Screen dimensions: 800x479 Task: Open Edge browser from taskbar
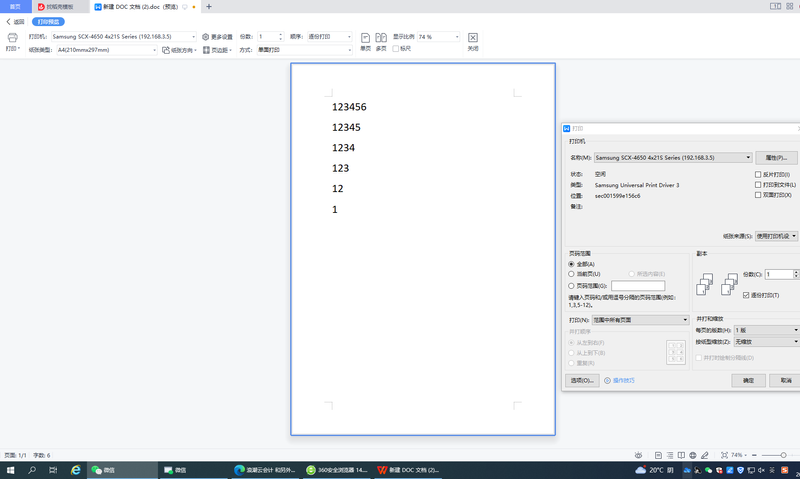click(x=75, y=469)
